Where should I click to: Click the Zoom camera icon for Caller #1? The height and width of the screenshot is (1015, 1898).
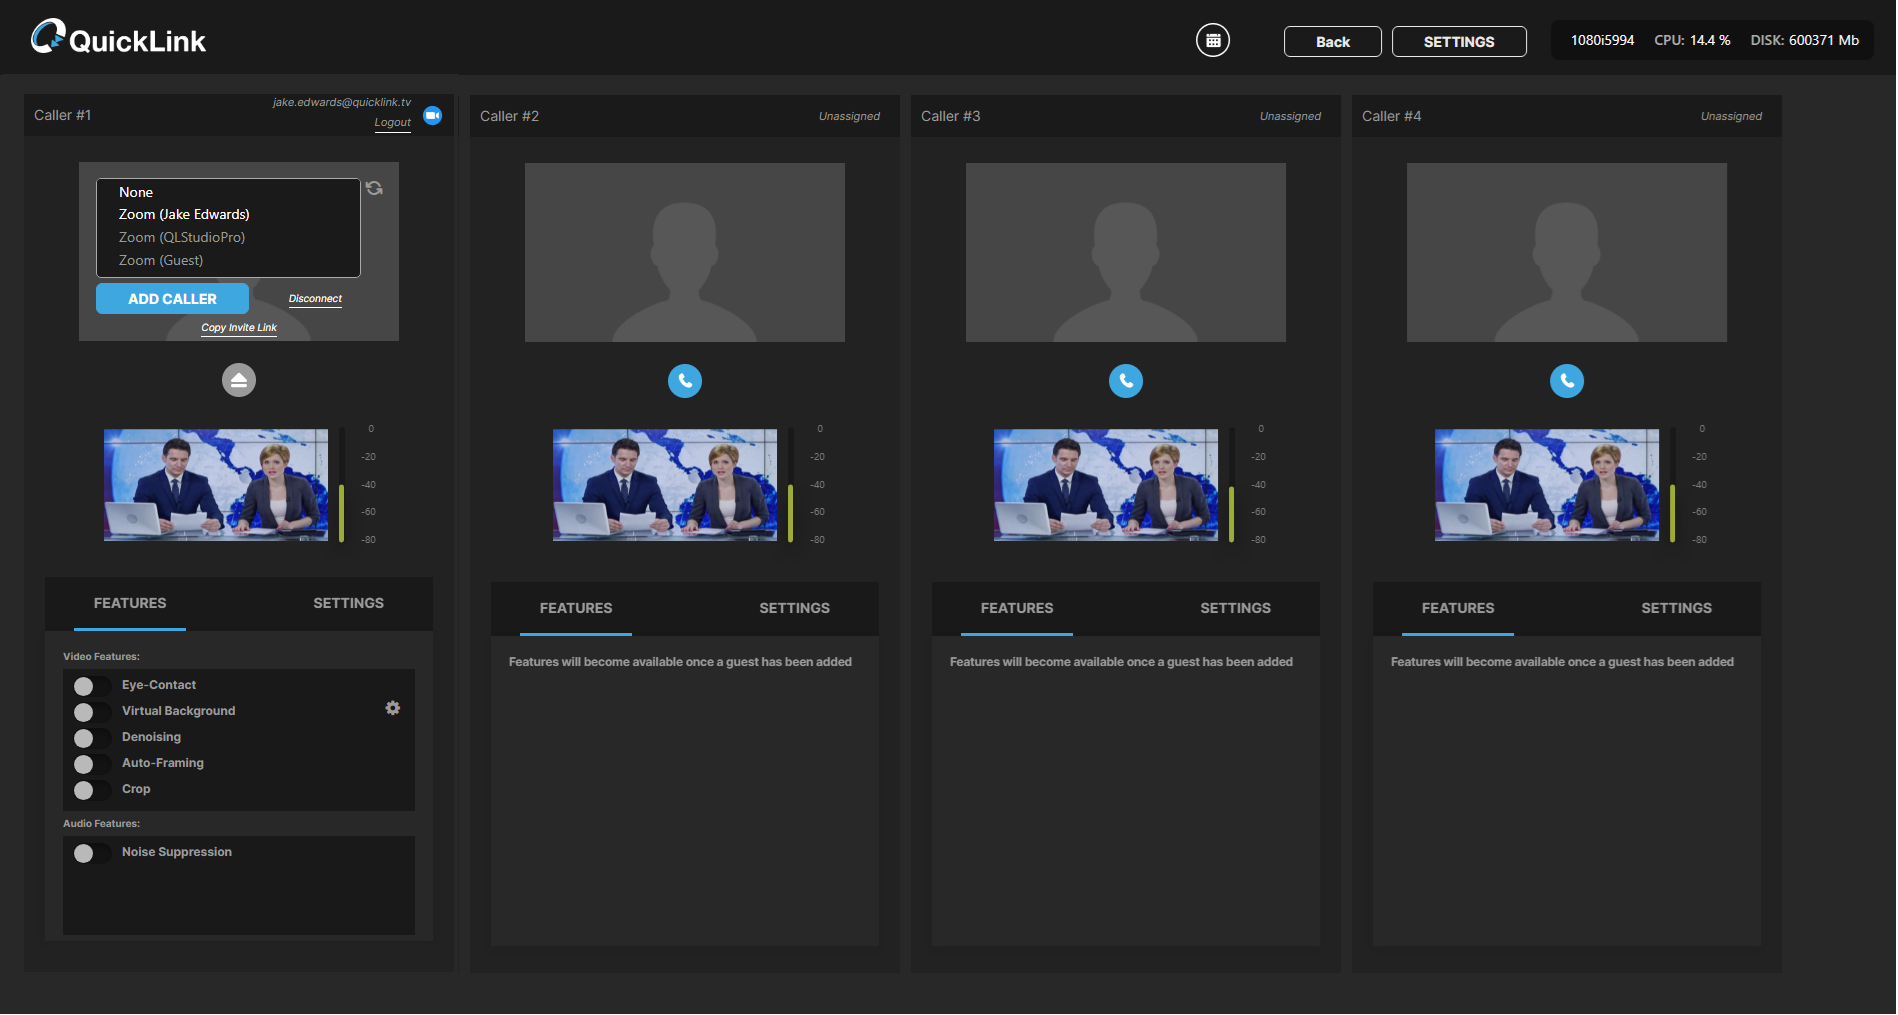433,115
